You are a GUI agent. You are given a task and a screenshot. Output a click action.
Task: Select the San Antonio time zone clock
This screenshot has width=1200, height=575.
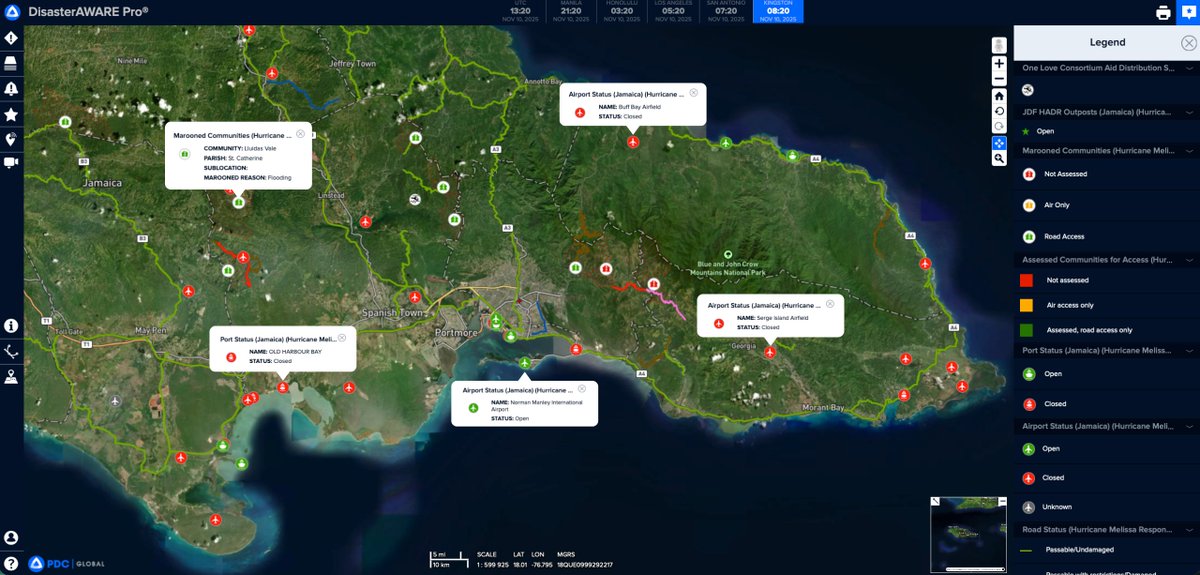pos(725,11)
